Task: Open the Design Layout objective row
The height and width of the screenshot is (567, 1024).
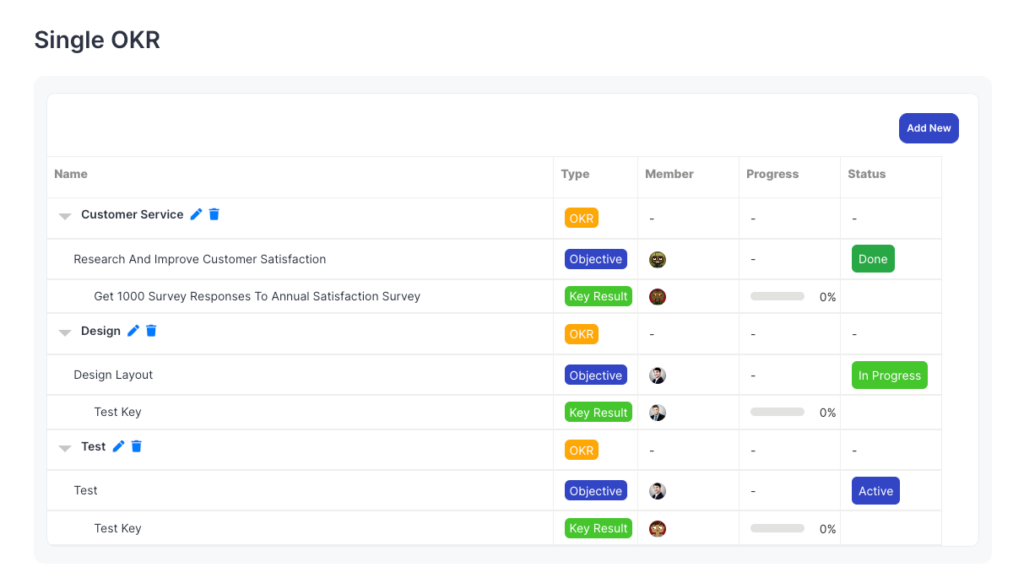Action: [113, 375]
